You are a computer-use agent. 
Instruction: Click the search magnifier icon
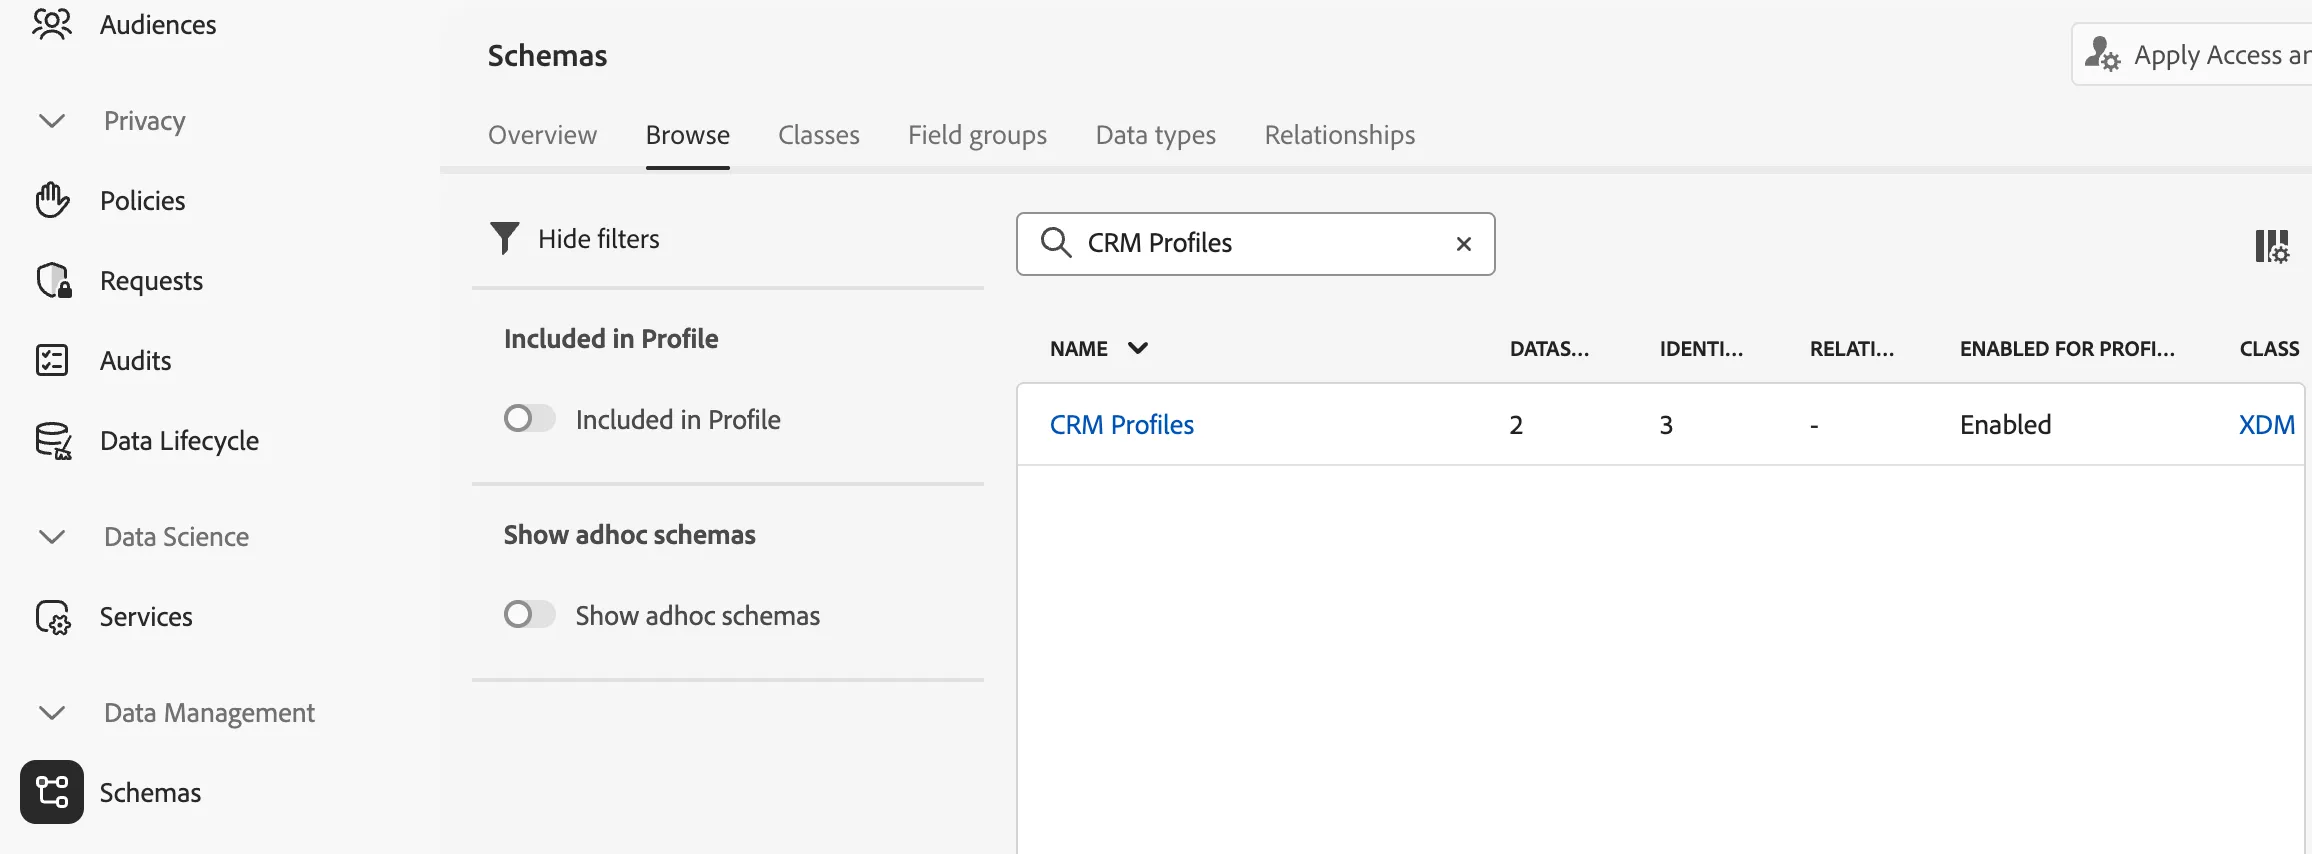[1056, 243]
